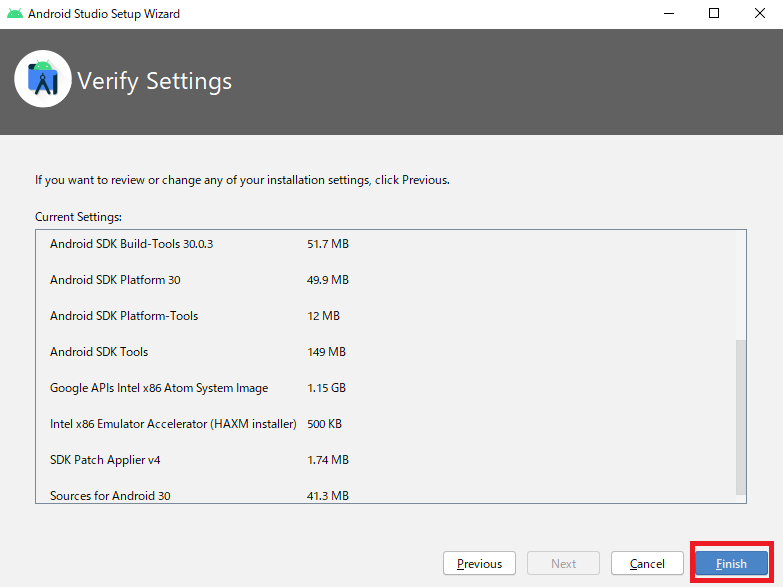
Task: Click the 1.15 GB size value
Action: (x=326, y=388)
